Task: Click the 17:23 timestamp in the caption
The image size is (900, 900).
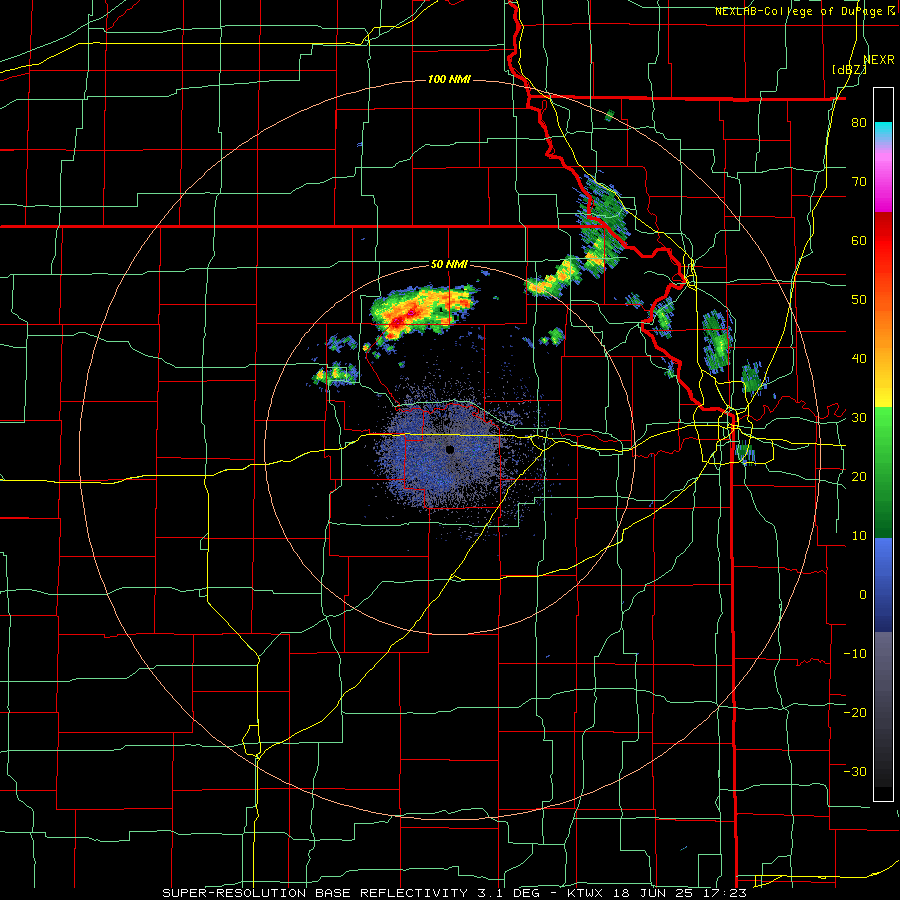Action: click(727, 893)
